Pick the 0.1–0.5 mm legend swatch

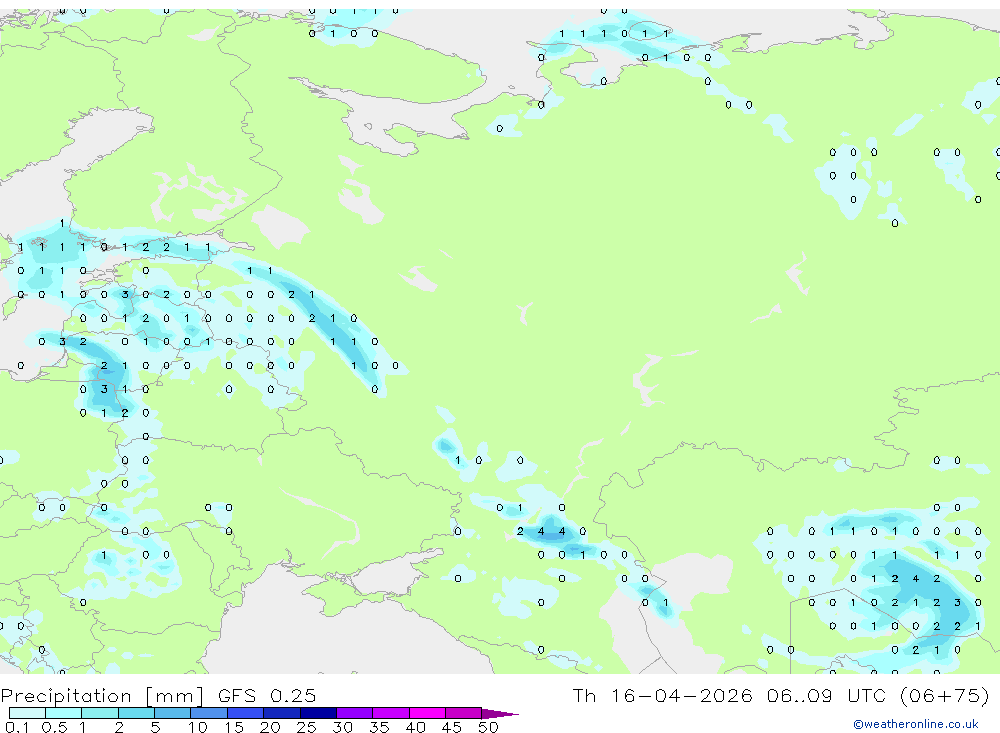[x=27, y=713]
